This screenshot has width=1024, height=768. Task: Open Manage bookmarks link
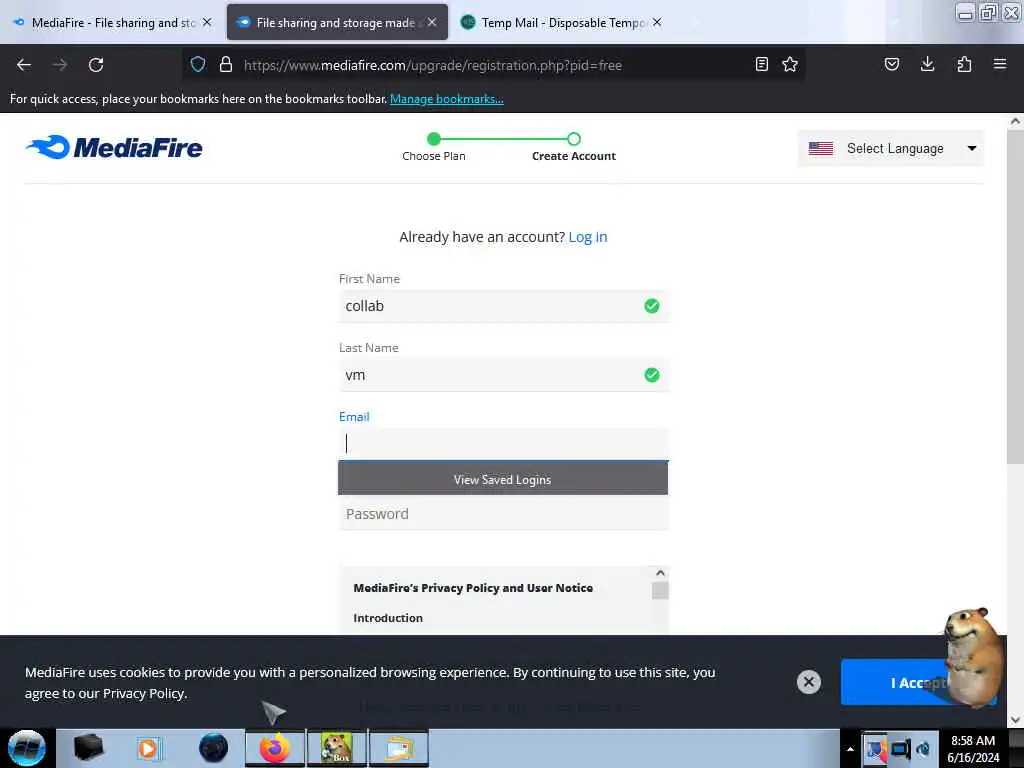(447, 99)
